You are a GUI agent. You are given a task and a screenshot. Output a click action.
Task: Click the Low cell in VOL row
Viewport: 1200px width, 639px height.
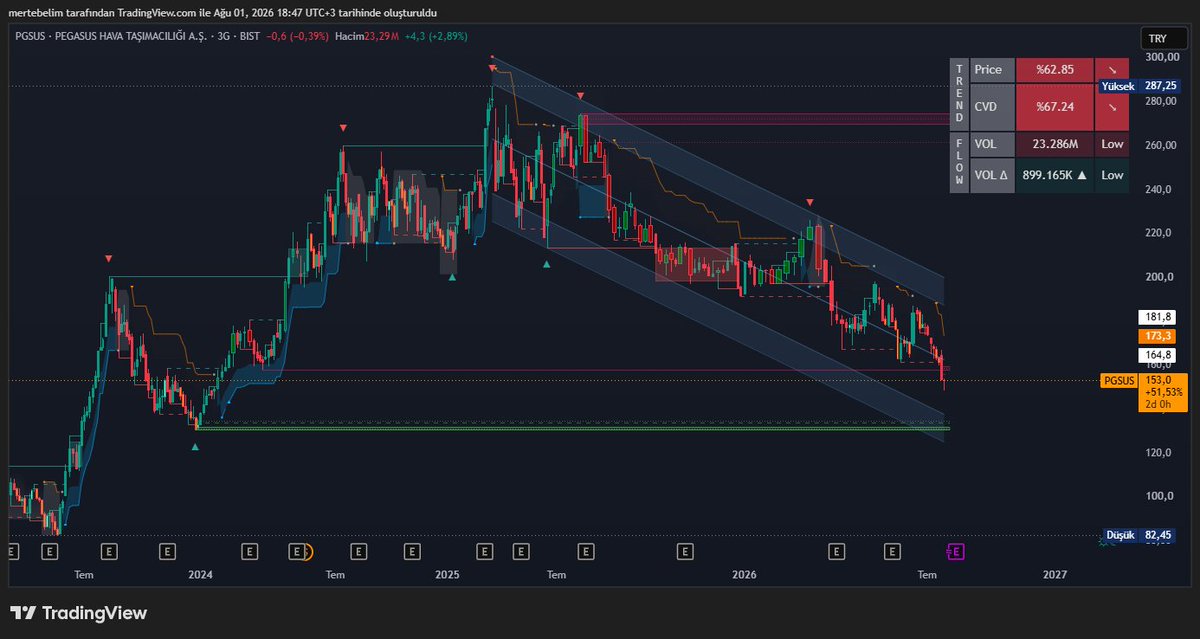pyautogui.click(x=1112, y=144)
